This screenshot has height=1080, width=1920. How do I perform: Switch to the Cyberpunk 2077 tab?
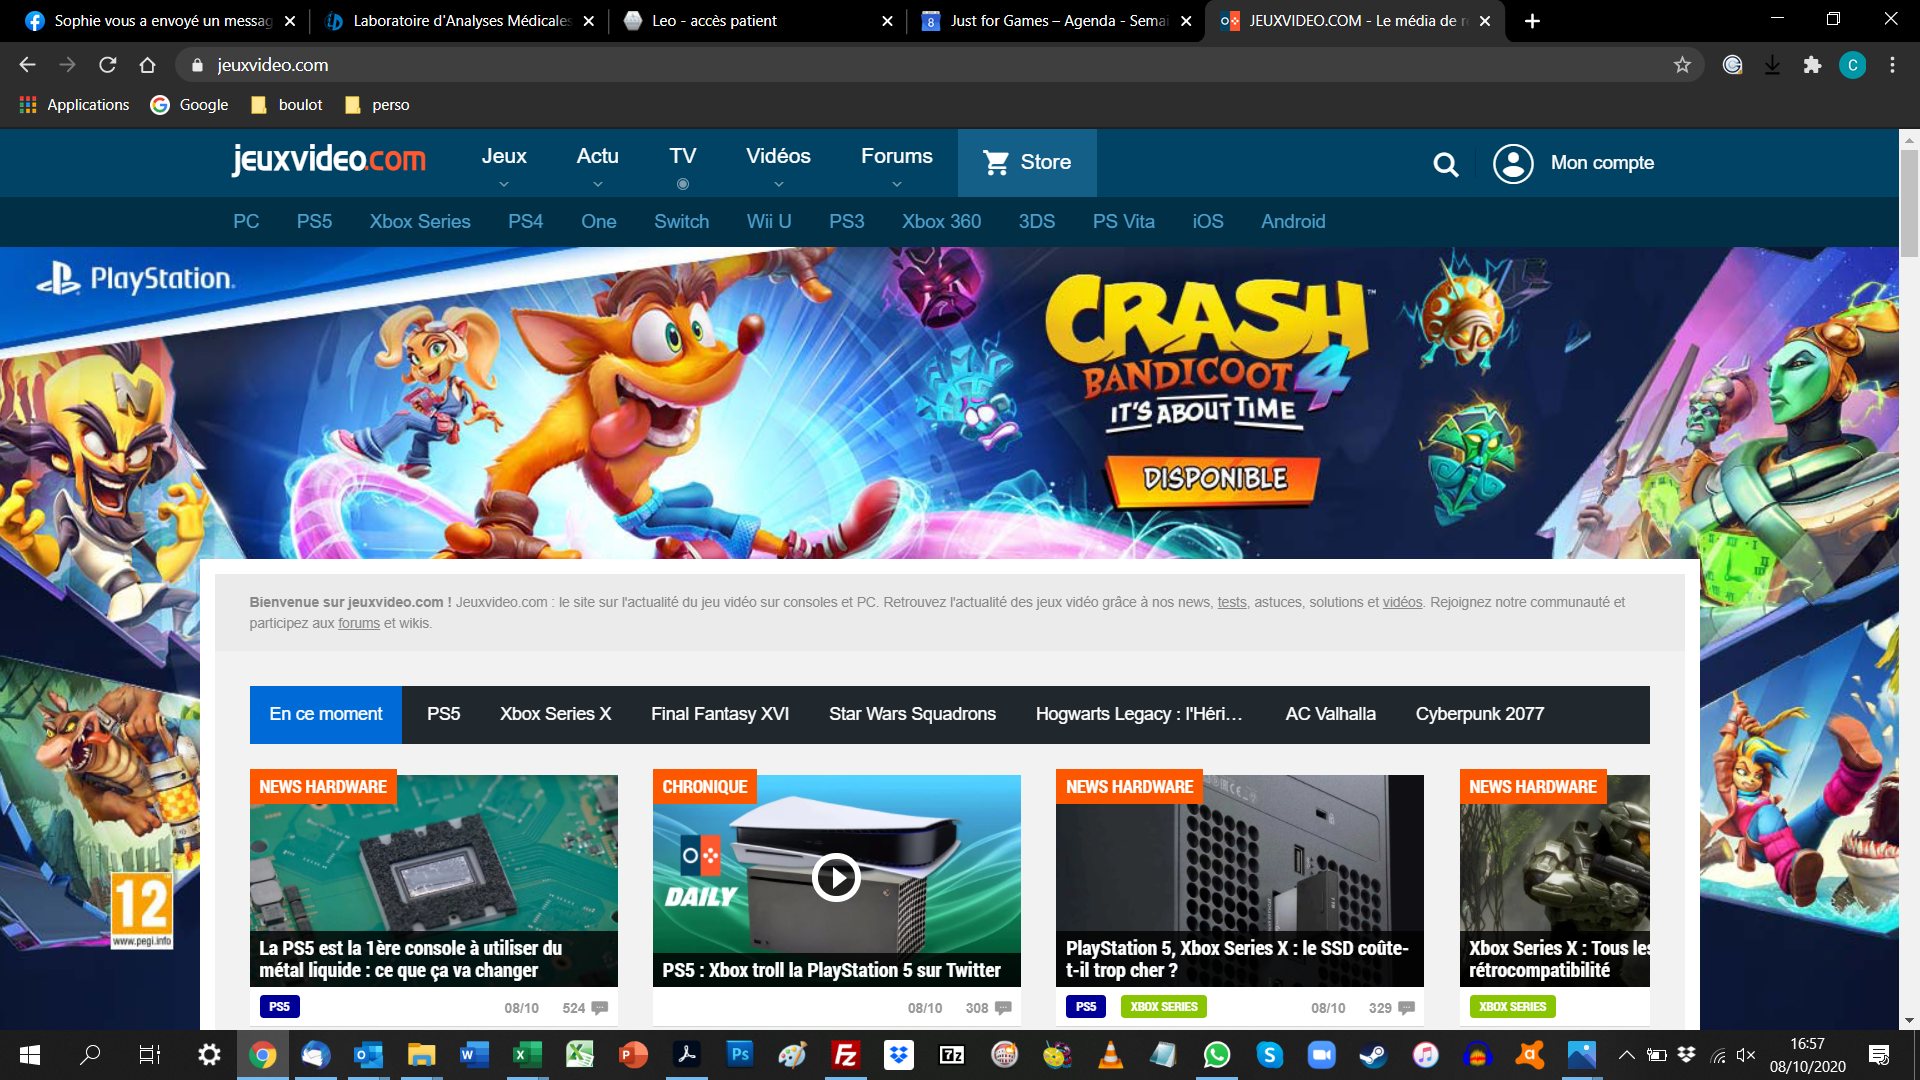coord(1479,714)
